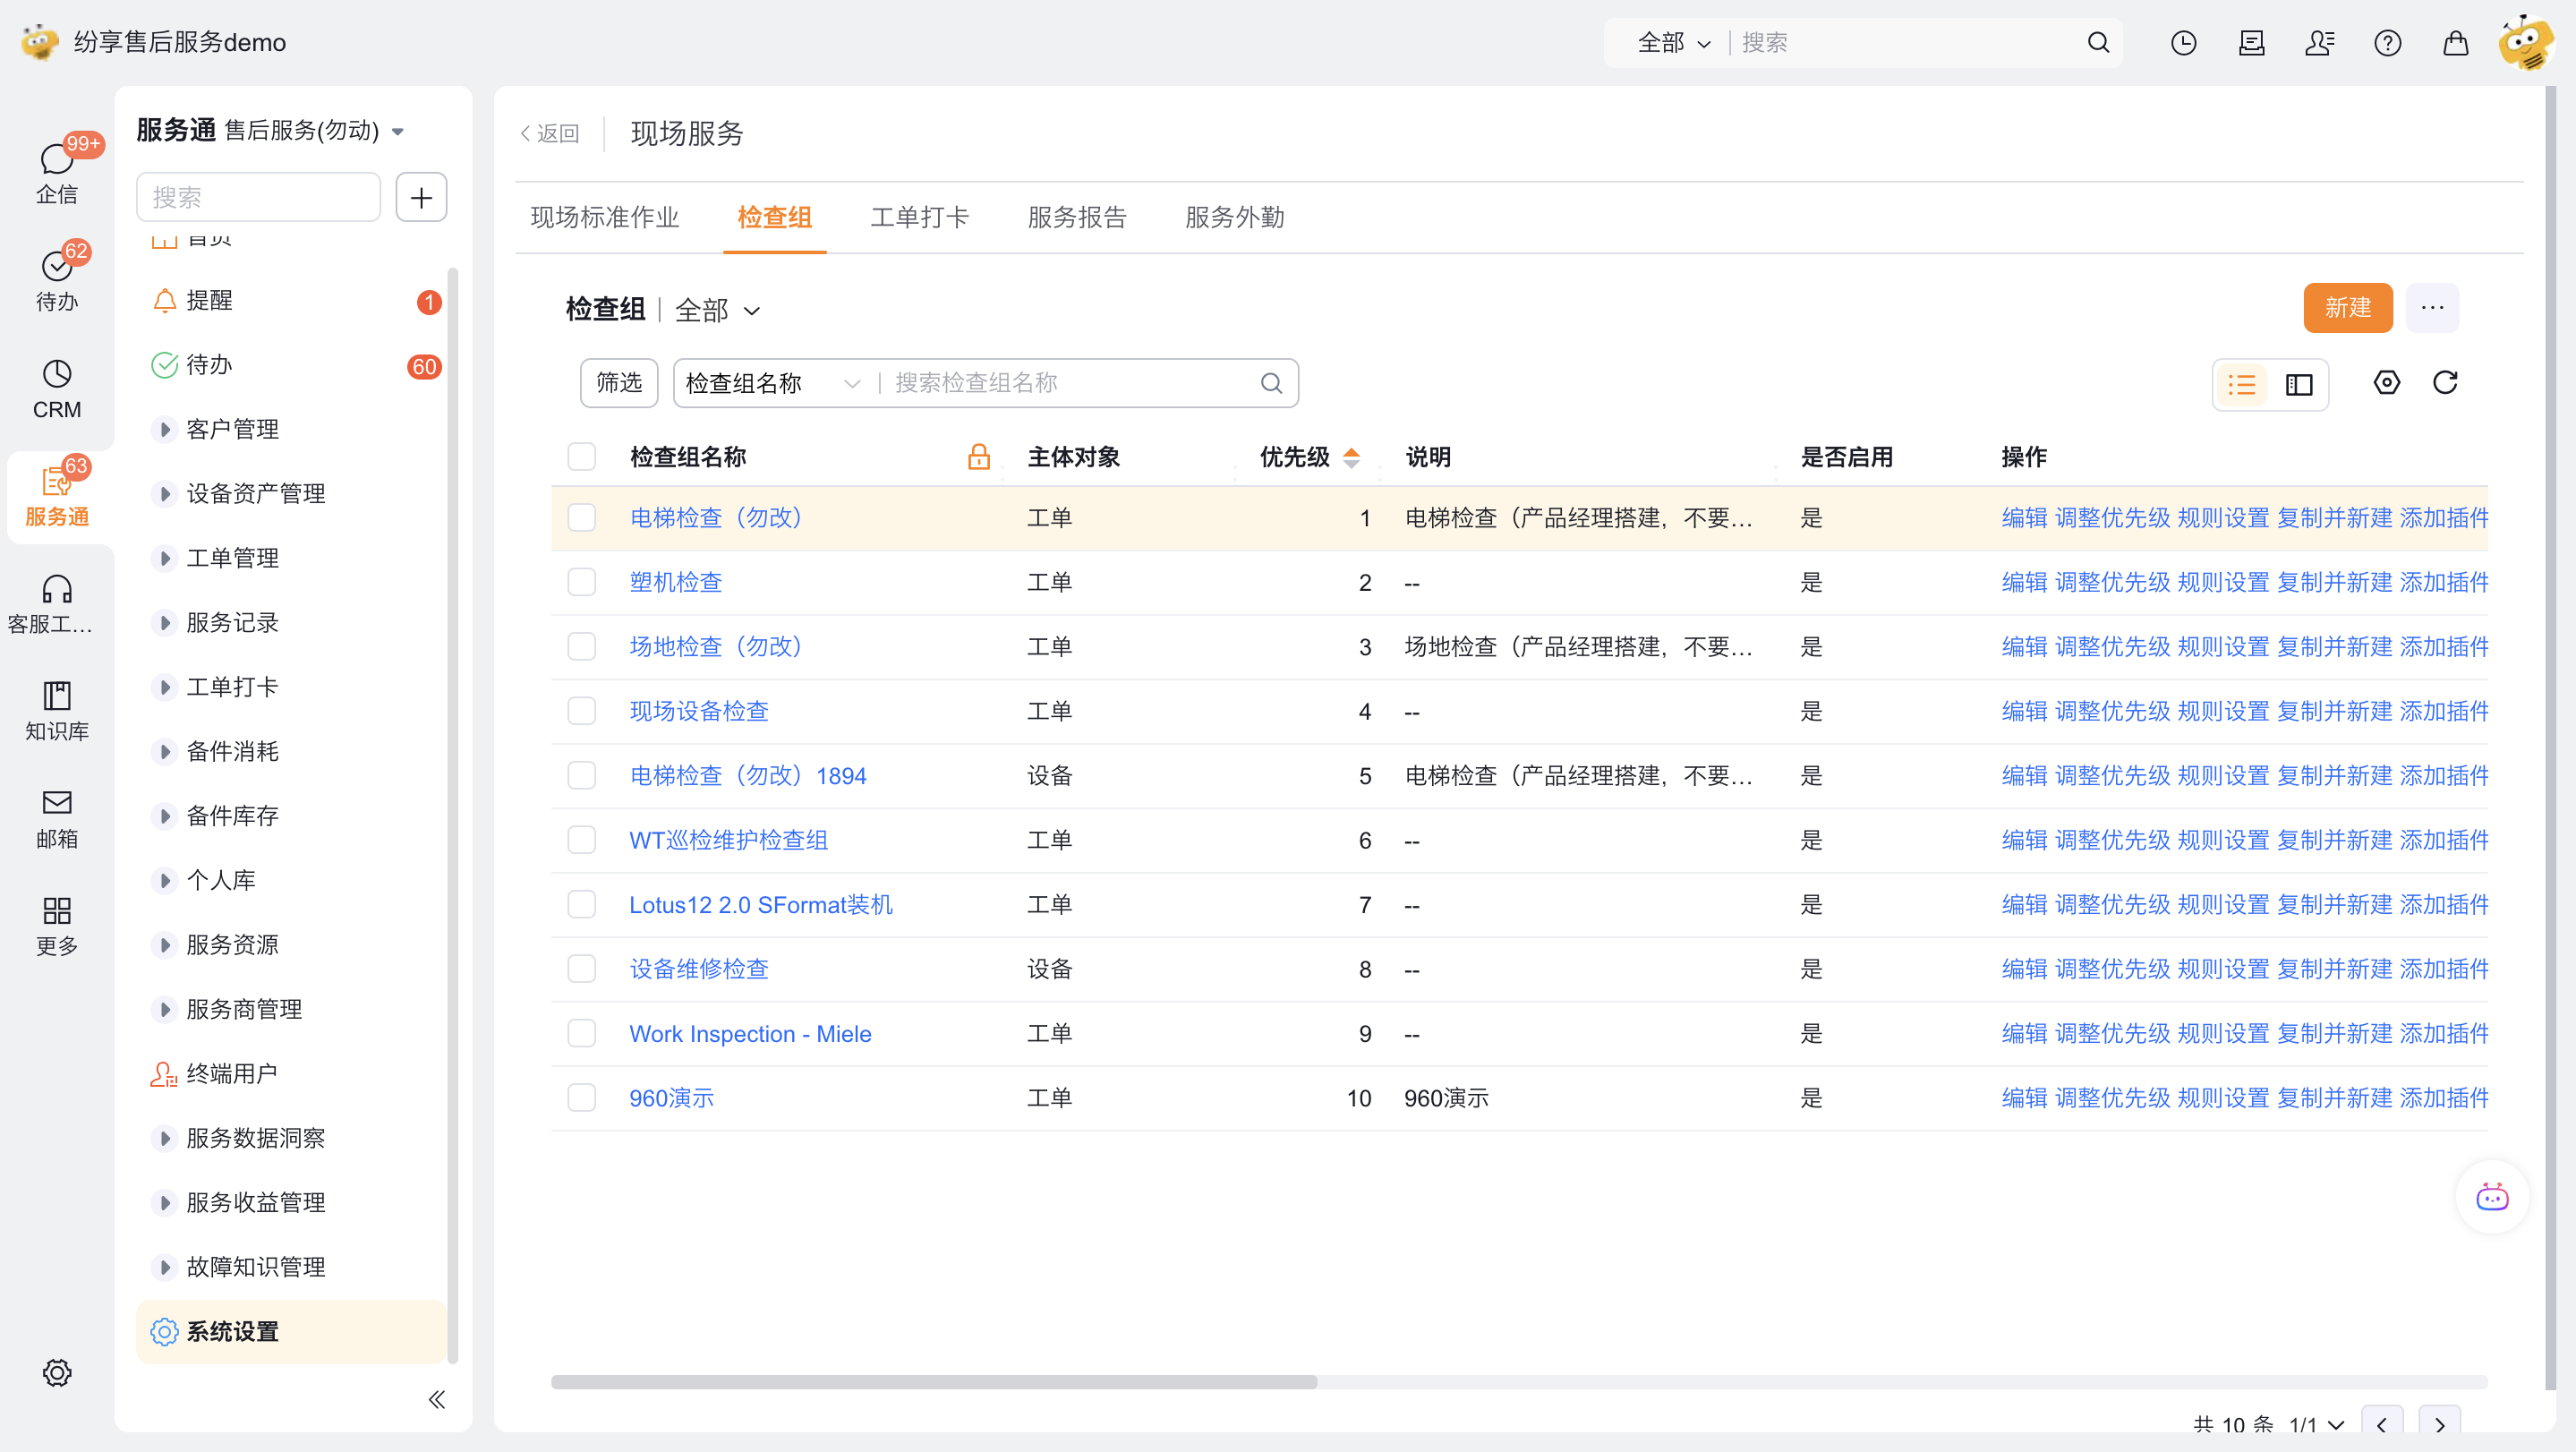2576x1452 pixels.
Task: Switch to the 服务报告 tab
Action: pos(1076,217)
